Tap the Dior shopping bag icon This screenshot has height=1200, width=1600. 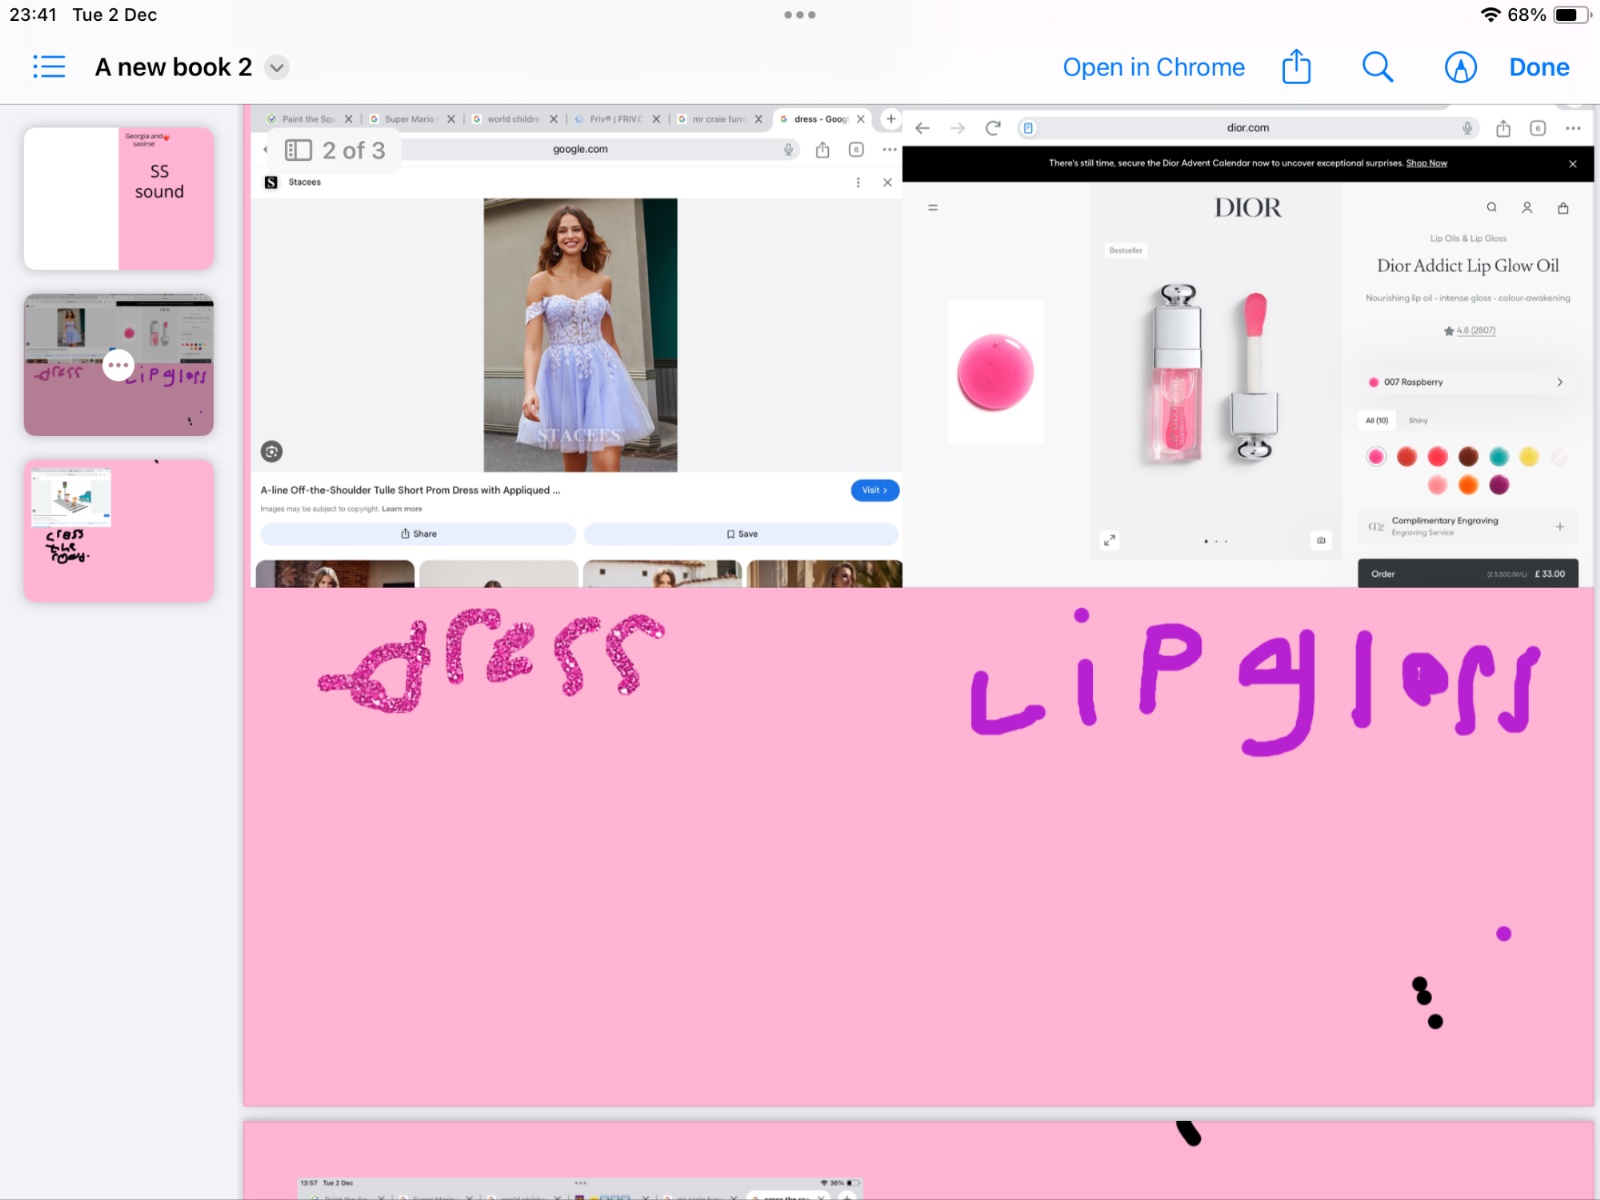[1563, 208]
